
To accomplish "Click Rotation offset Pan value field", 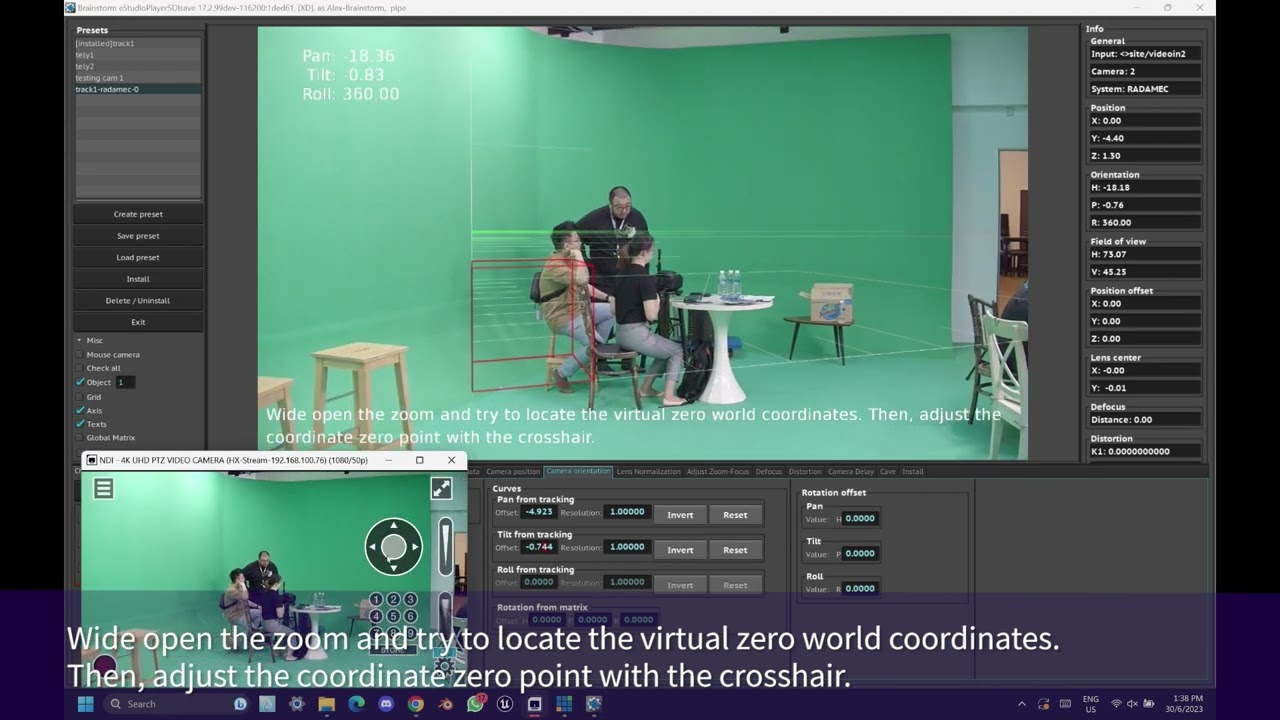I will click(x=861, y=518).
